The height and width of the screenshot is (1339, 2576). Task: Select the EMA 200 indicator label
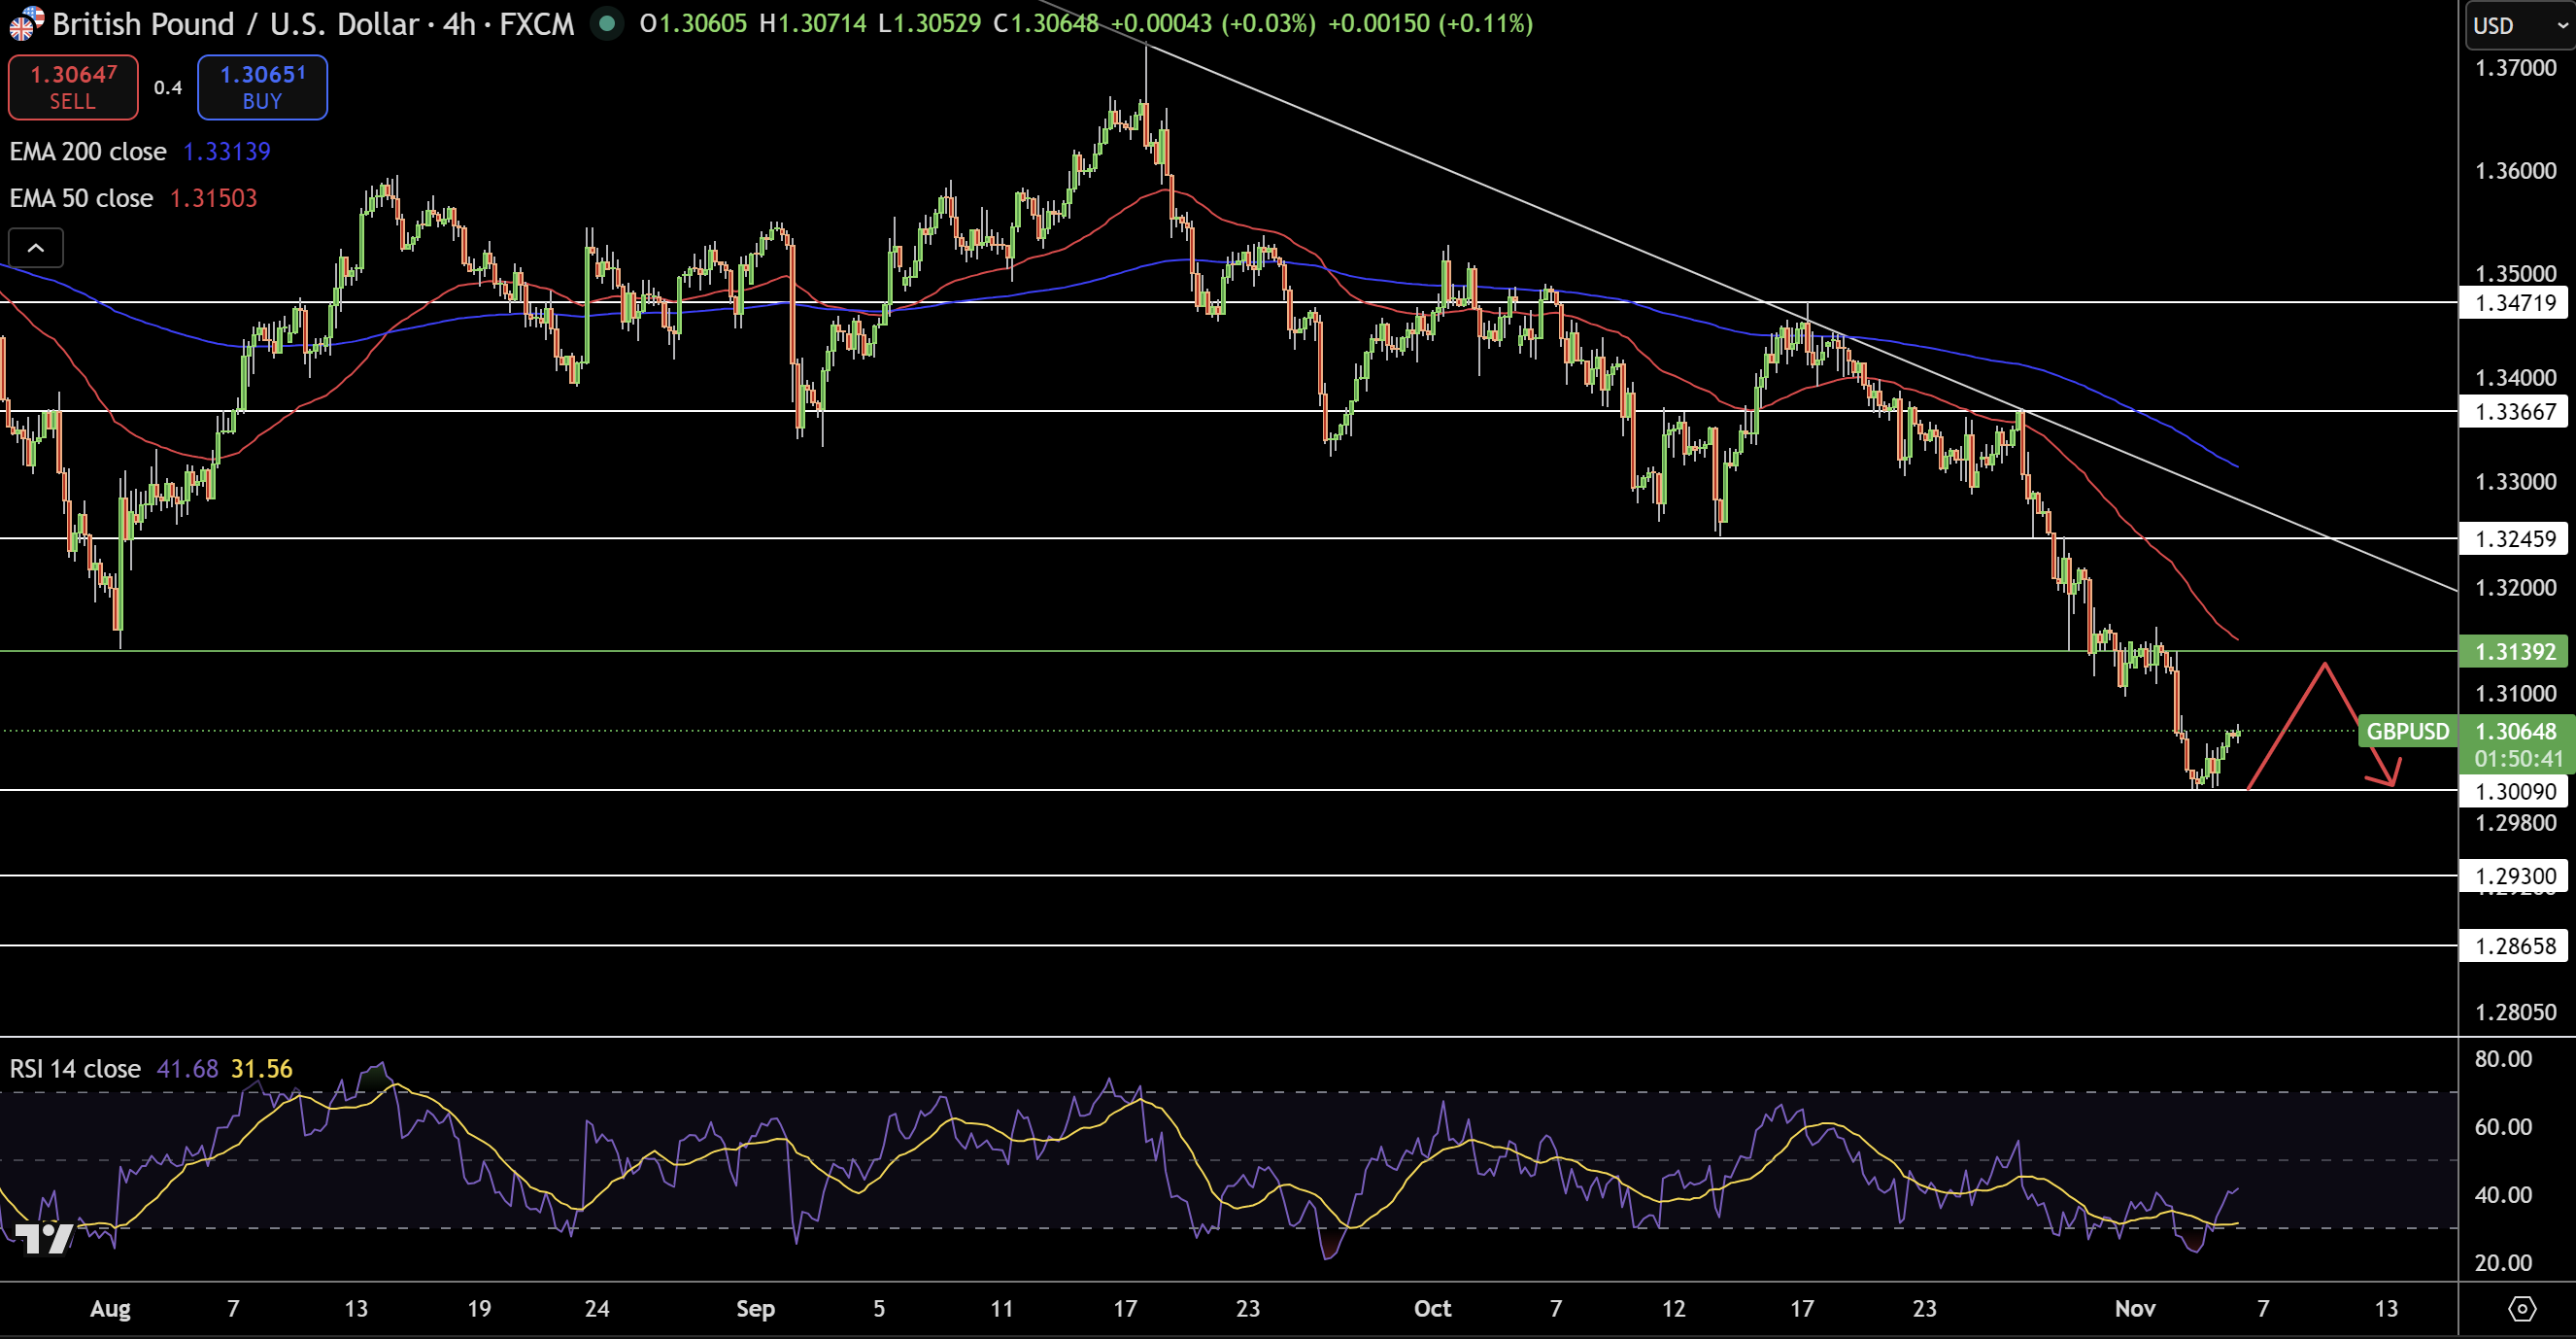[x=88, y=151]
